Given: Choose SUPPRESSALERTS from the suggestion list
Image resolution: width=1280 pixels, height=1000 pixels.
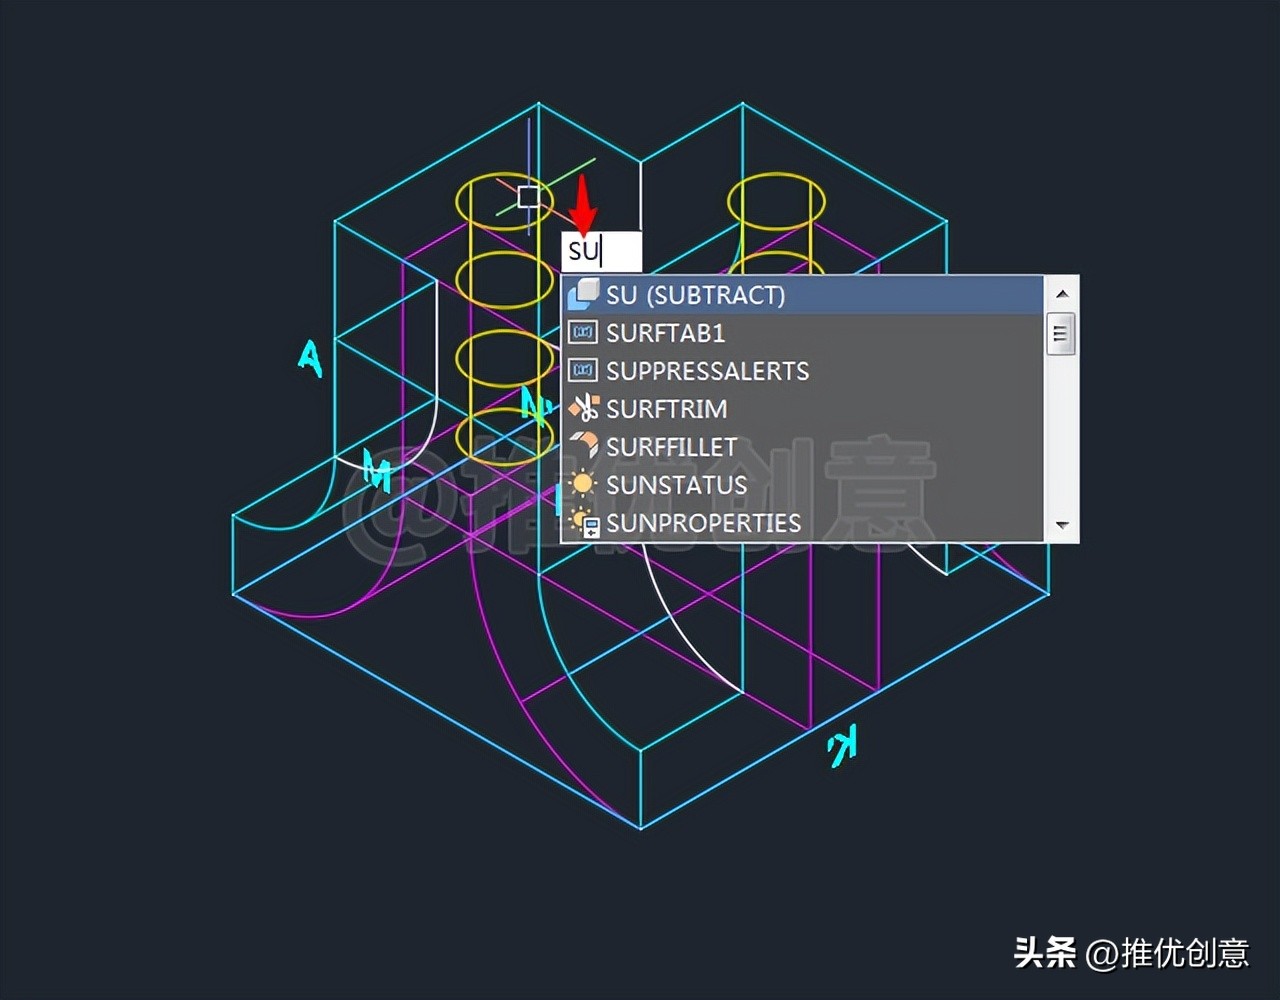Looking at the screenshot, I should pyautogui.click(x=708, y=371).
